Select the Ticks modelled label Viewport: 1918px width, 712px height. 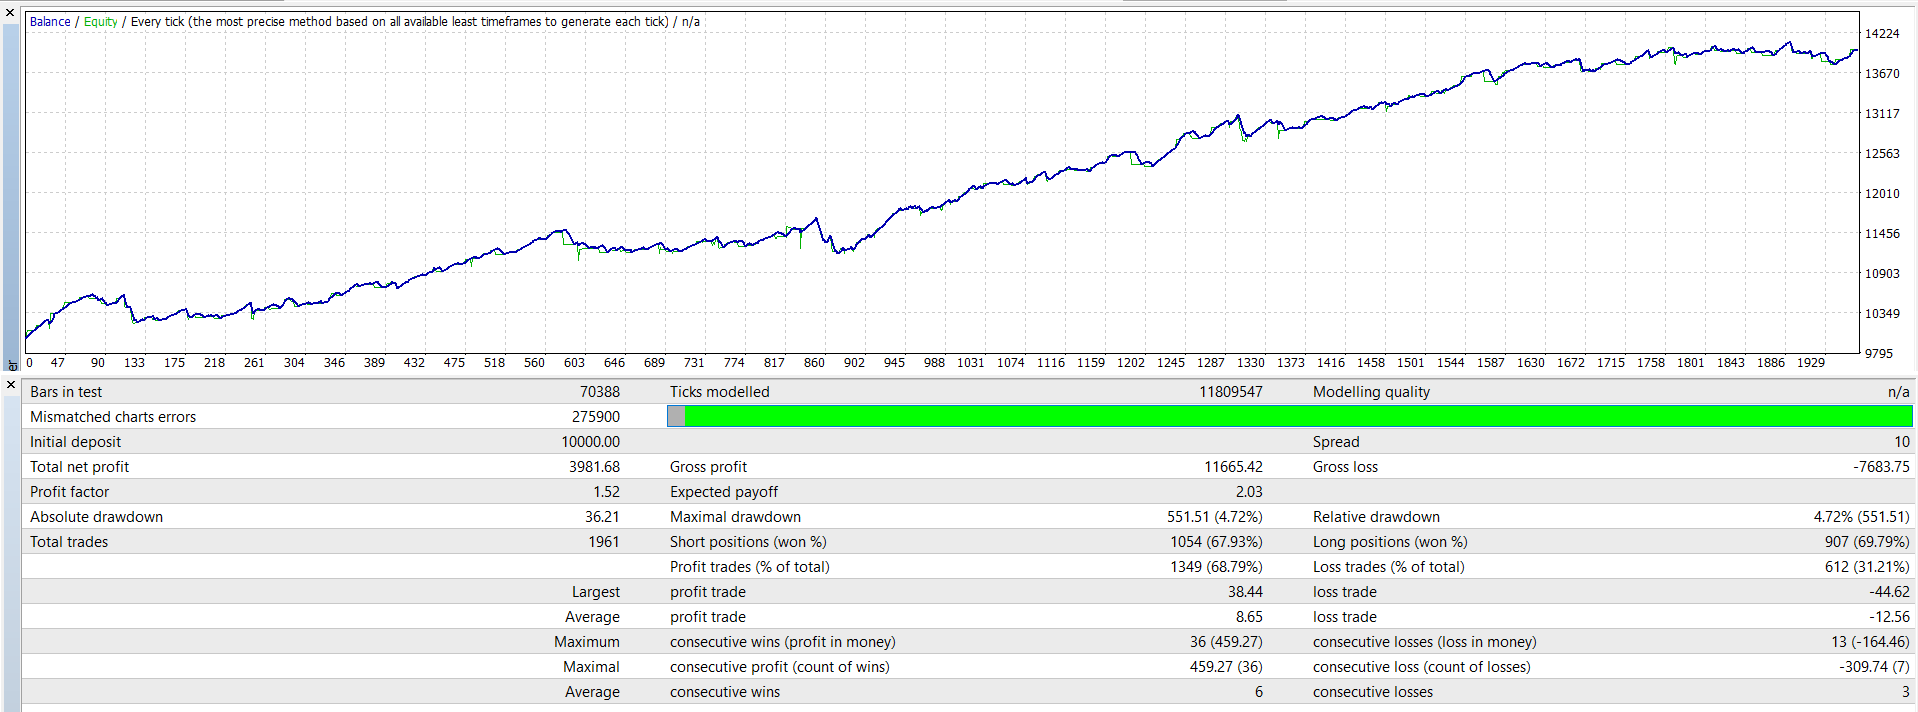pos(719,392)
